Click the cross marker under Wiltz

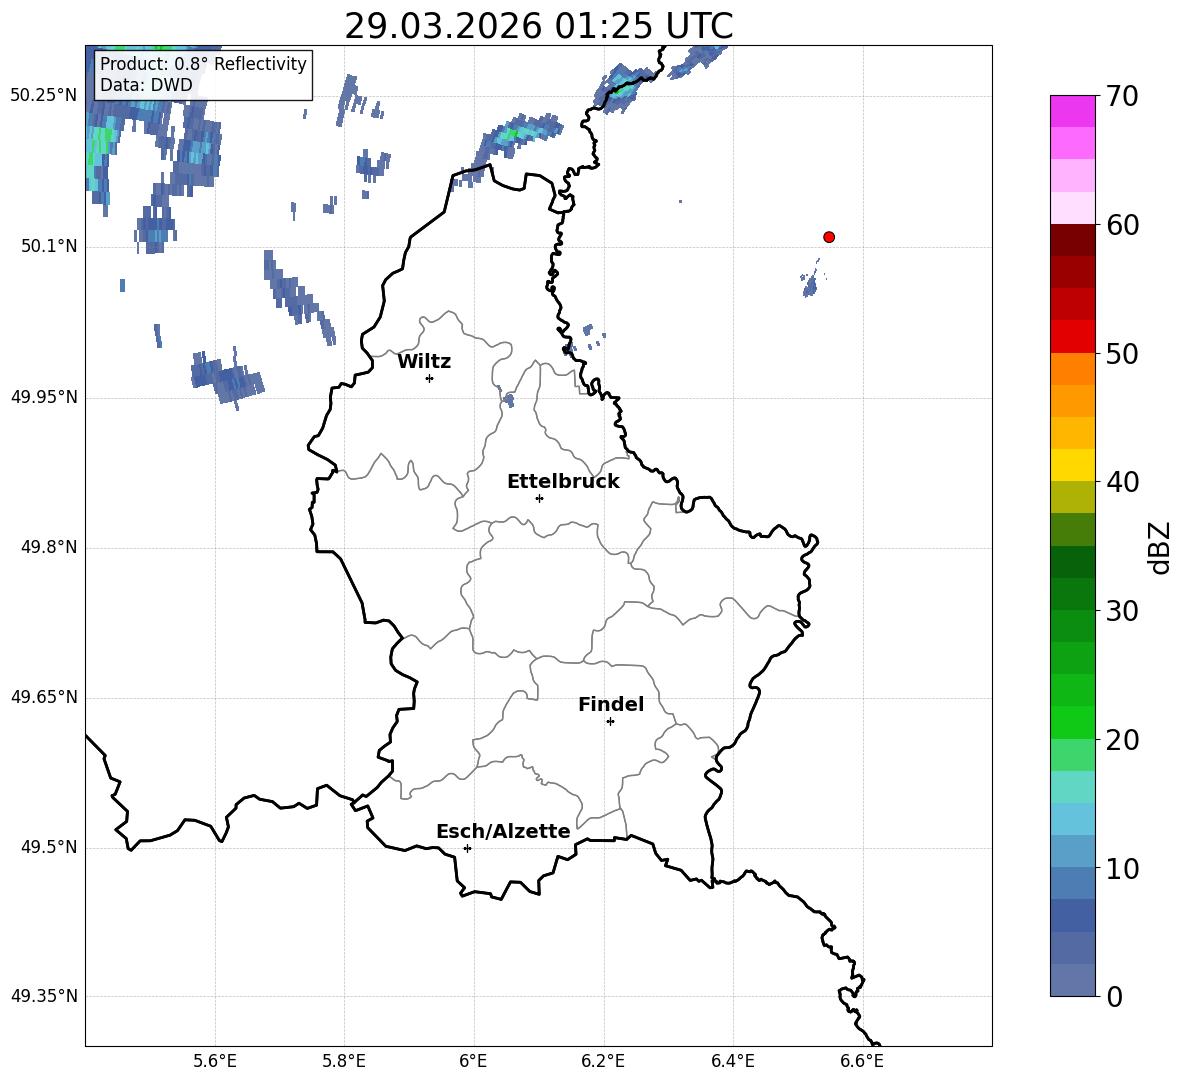[430, 378]
